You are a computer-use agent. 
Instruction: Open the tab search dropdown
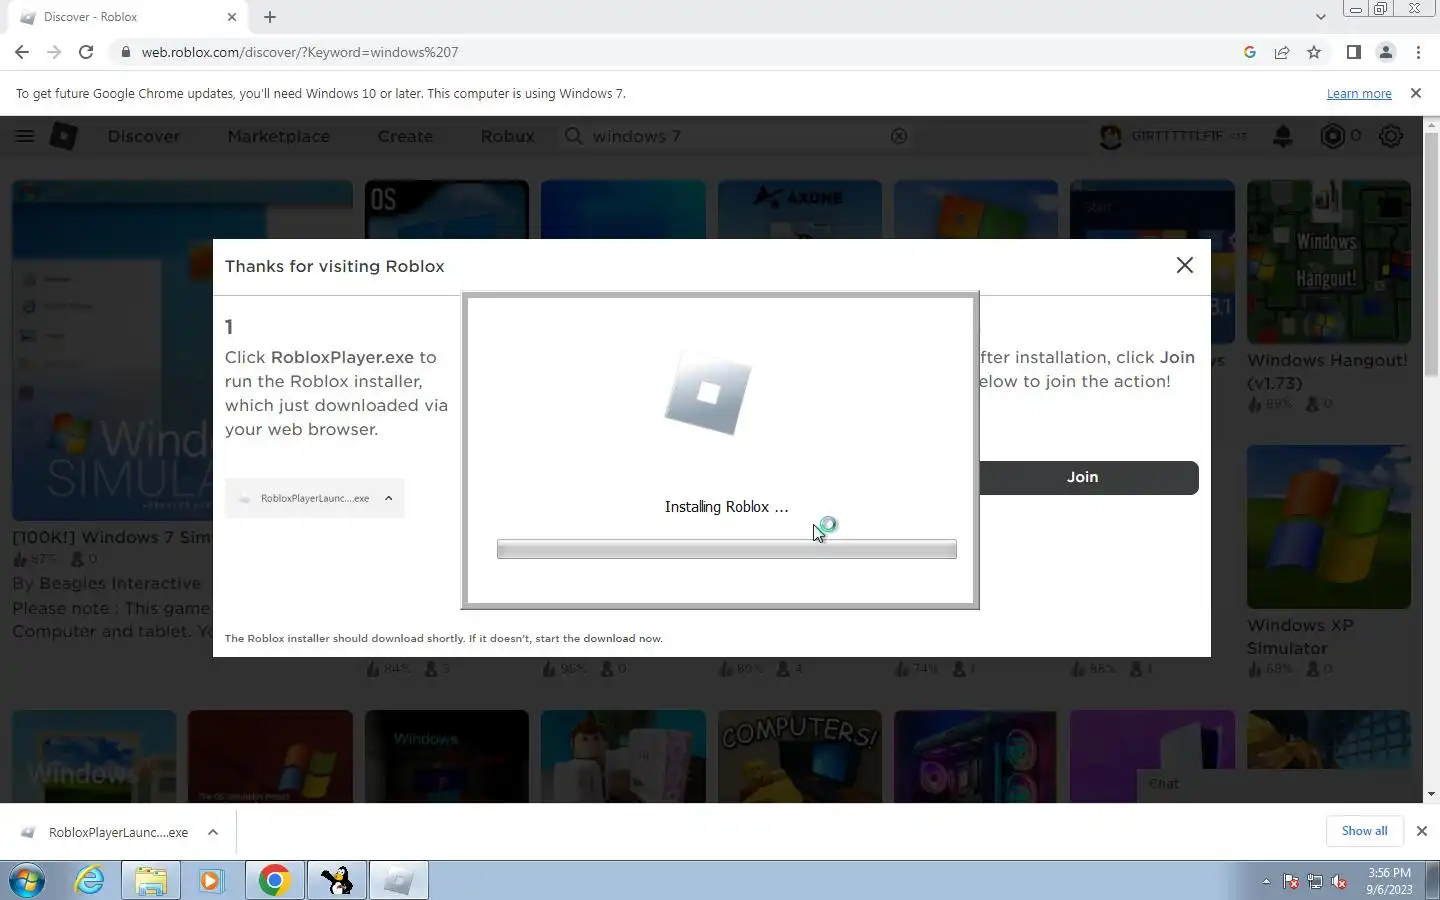(x=1320, y=16)
